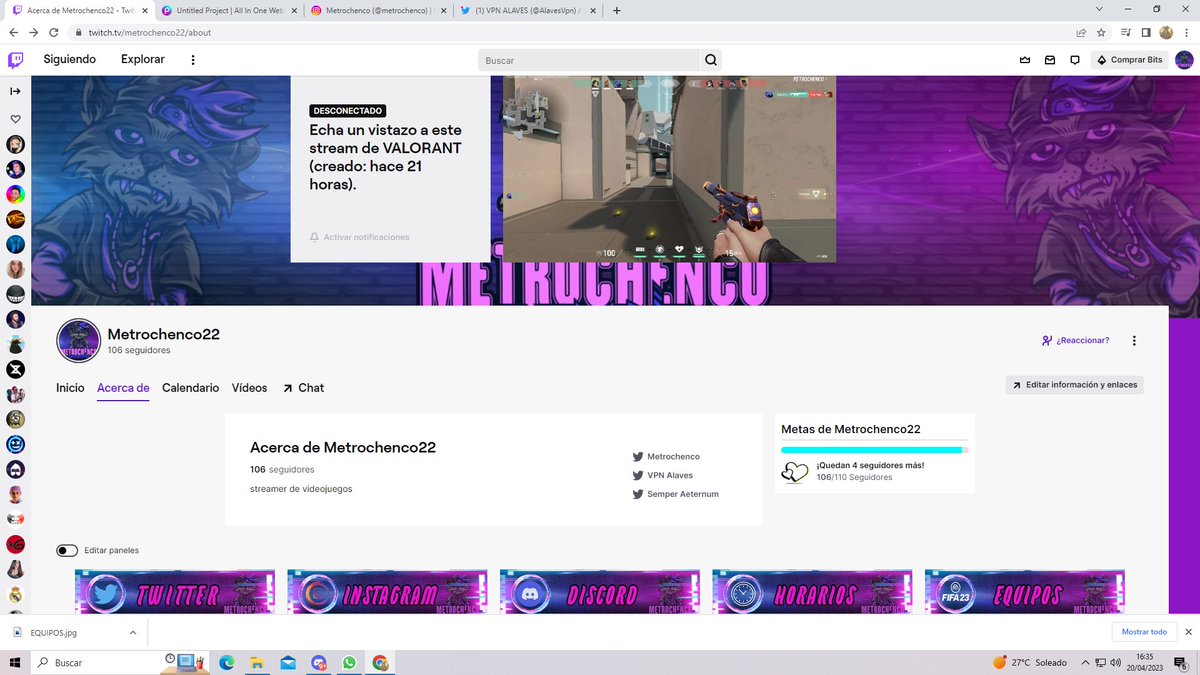Open WhatsApp from taskbar
Viewport: 1200px width, 675px height.
click(x=349, y=662)
